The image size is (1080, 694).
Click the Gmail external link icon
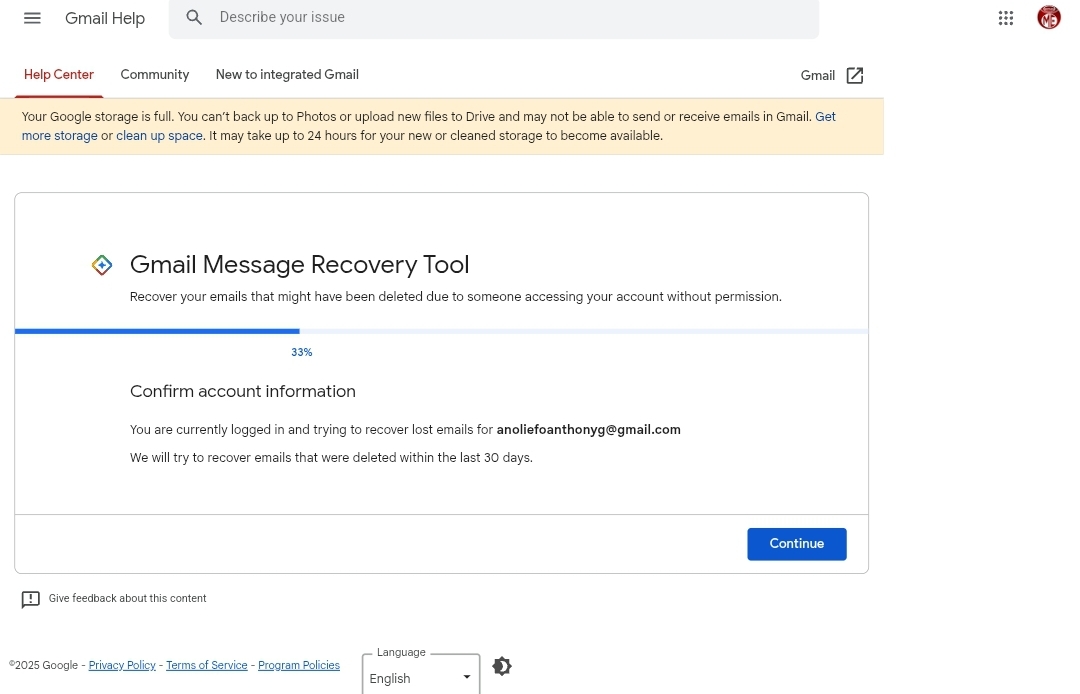click(x=855, y=75)
